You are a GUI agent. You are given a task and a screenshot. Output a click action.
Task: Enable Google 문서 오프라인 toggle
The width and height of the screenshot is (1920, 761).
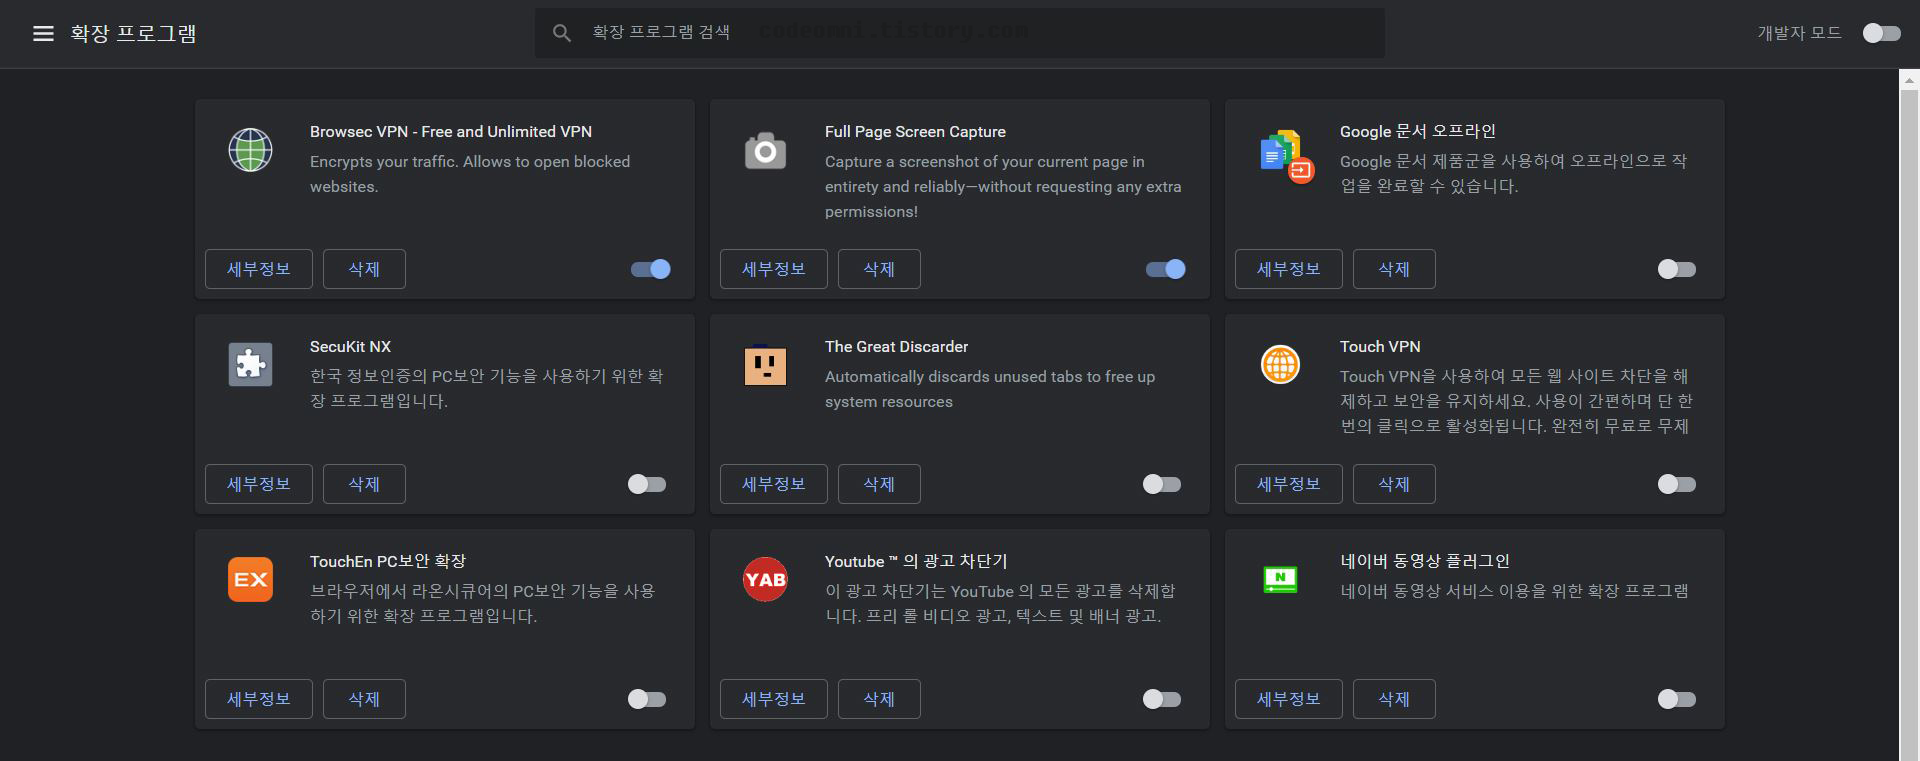(1677, 269)
